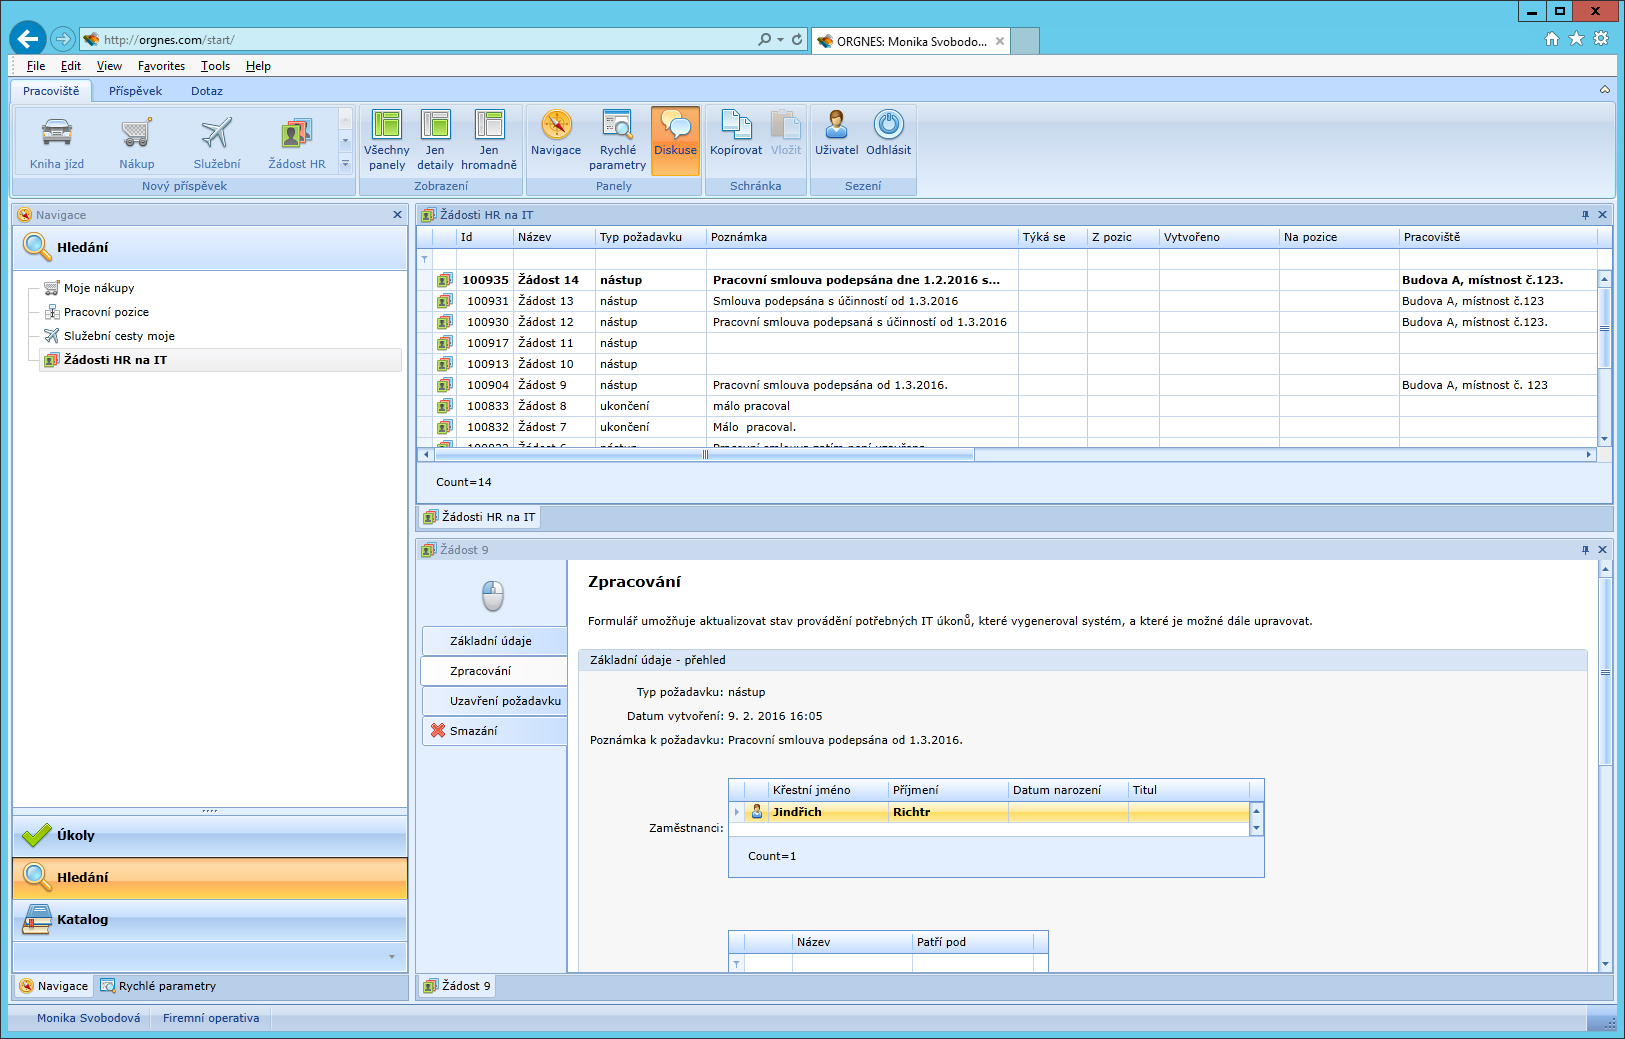Expand the navigation pane overflow arrow

click(392, 957)
